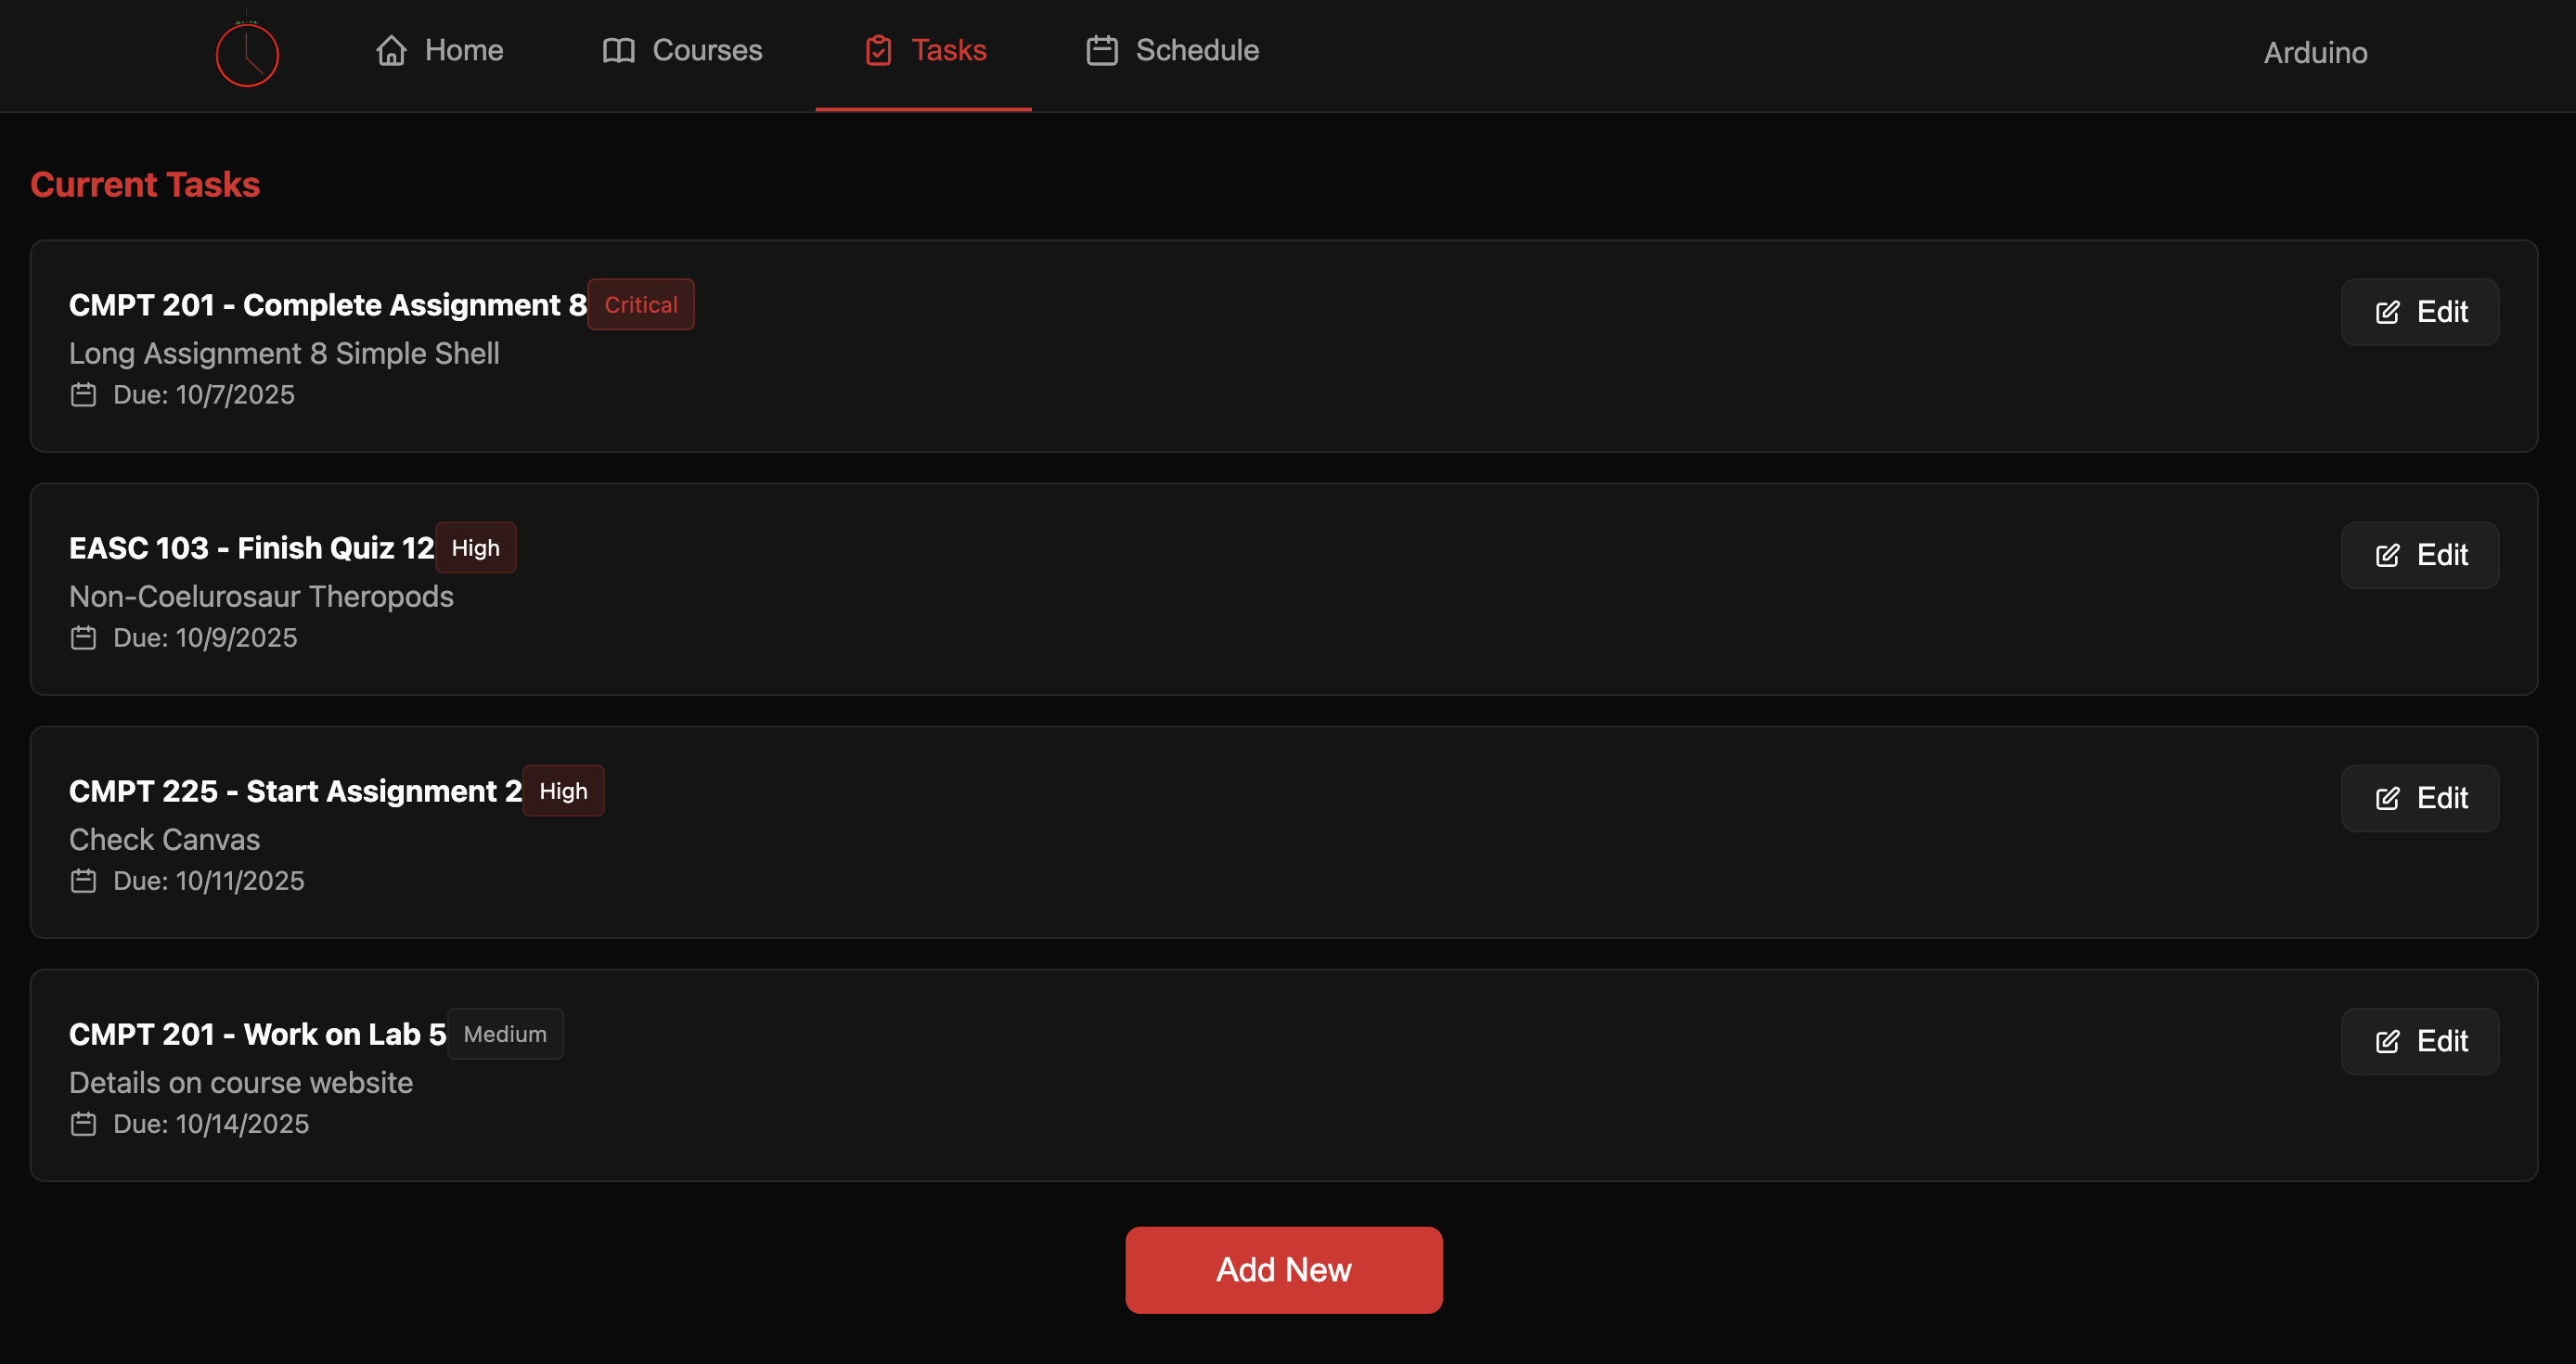The height and width of the screenshot is (1364, 2576).
Task: Select the EASC 103 Finish Quiz 12 title
Action: pyautogui.click(x=251, y=548)
